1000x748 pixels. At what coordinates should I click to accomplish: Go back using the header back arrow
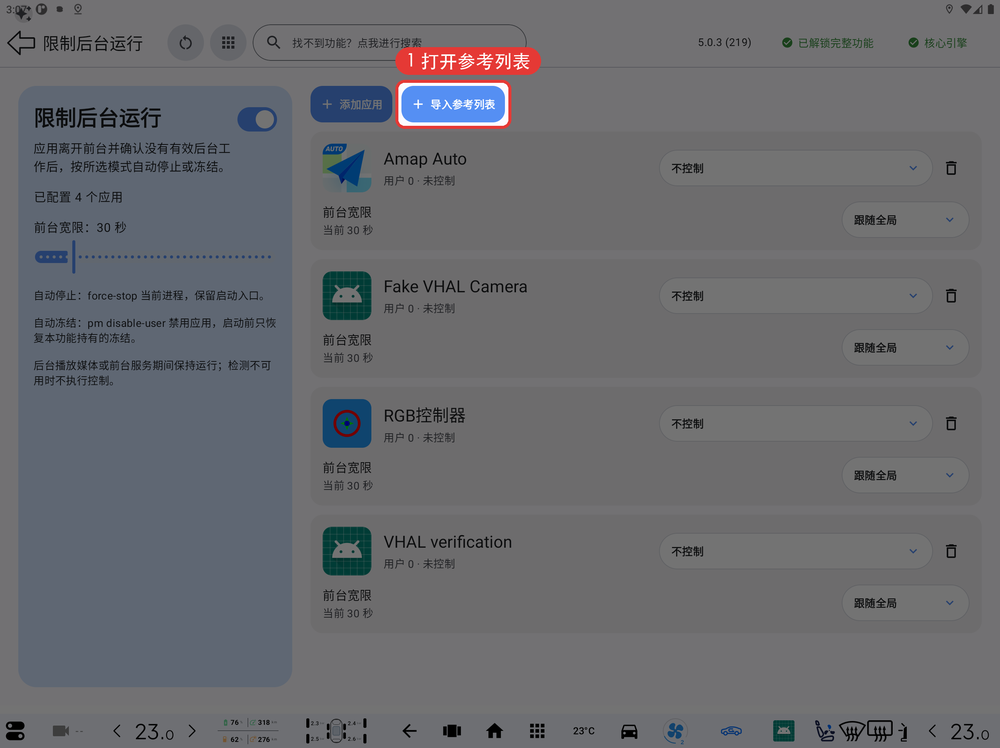point(21,43)
